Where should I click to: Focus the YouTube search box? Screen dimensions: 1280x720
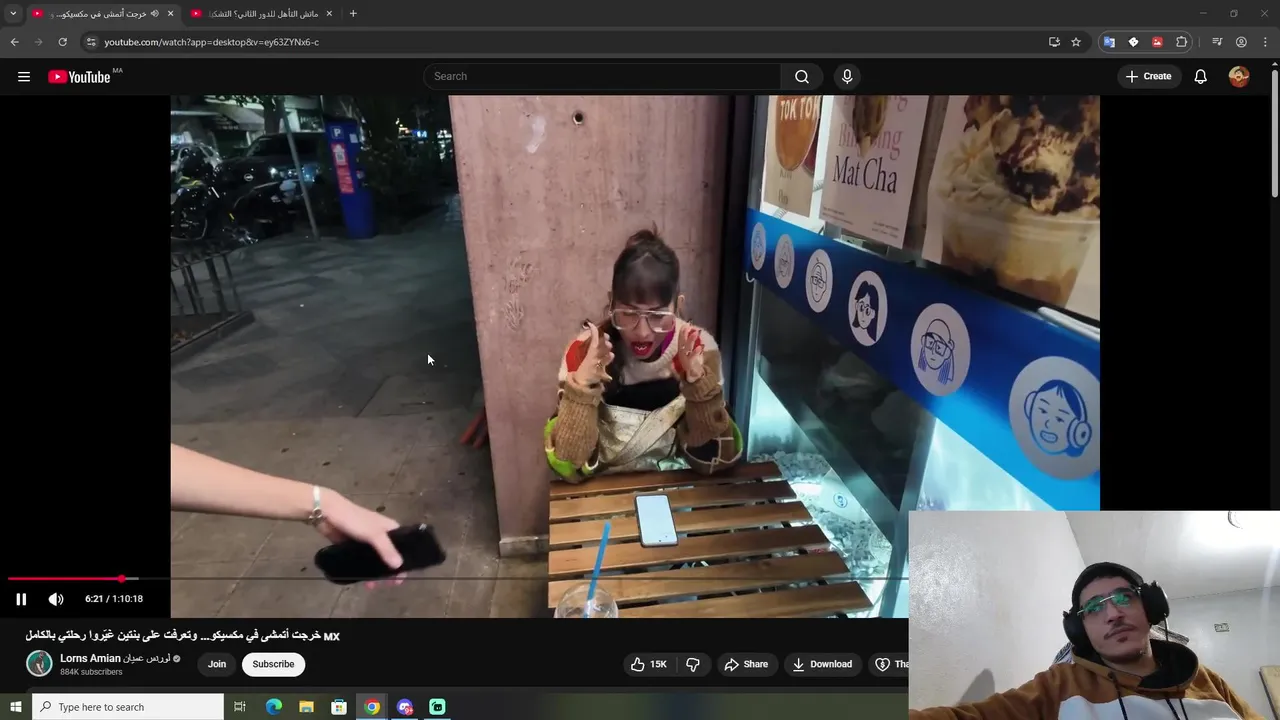tap(603, 77)
